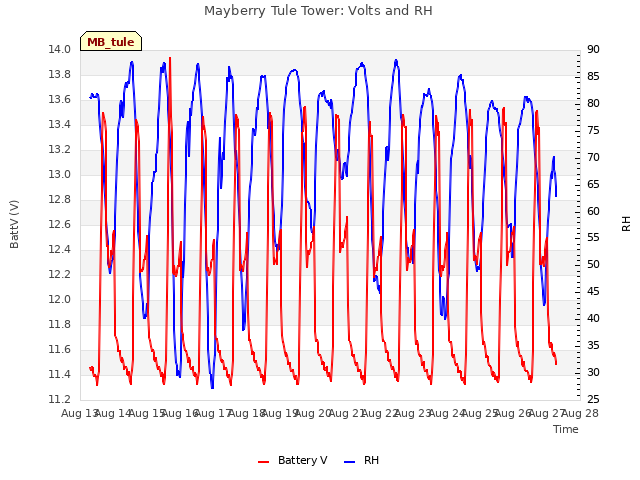The width and height of the screenshot is (640, 480).
Task: Click the 40 right axis value
Action: click(x=593, y=318)
